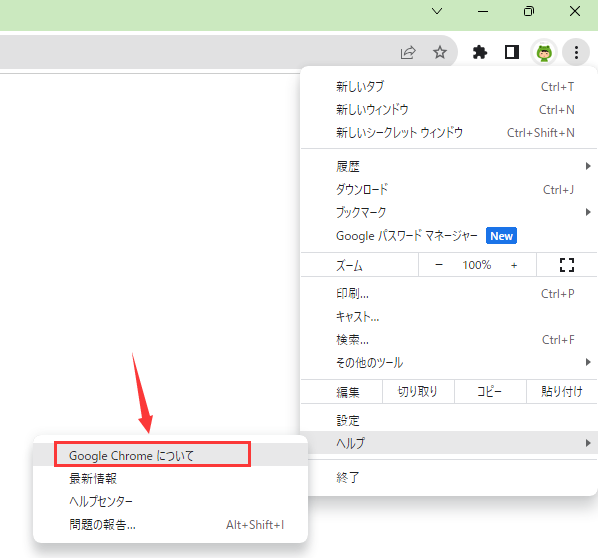The width and height of the screenshot is (600, 558).
Task: Select 新しいウィンドウ menu item
Action: [449, 110]
